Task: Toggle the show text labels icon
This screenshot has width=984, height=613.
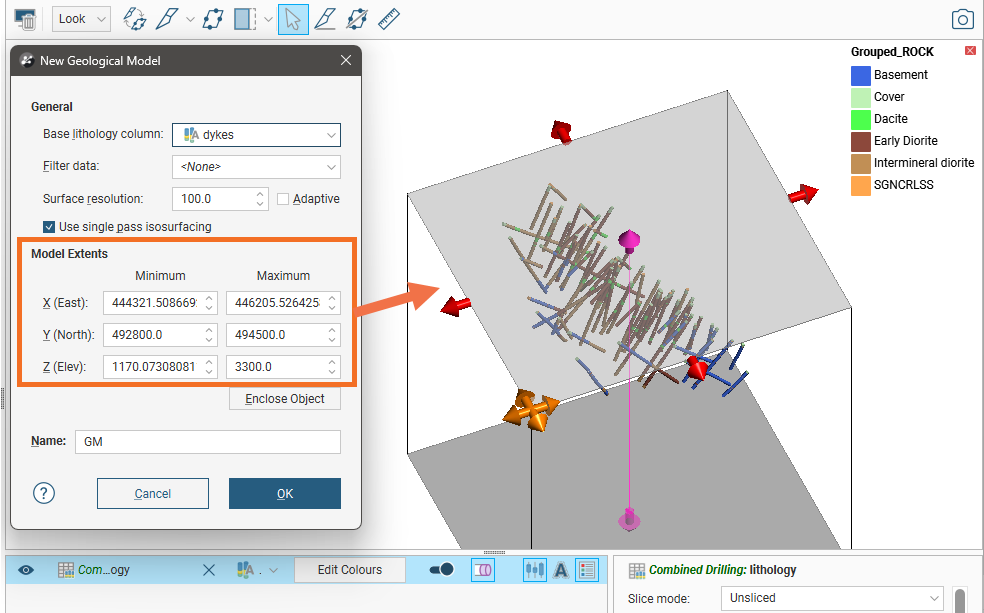Action: point(561,570)
